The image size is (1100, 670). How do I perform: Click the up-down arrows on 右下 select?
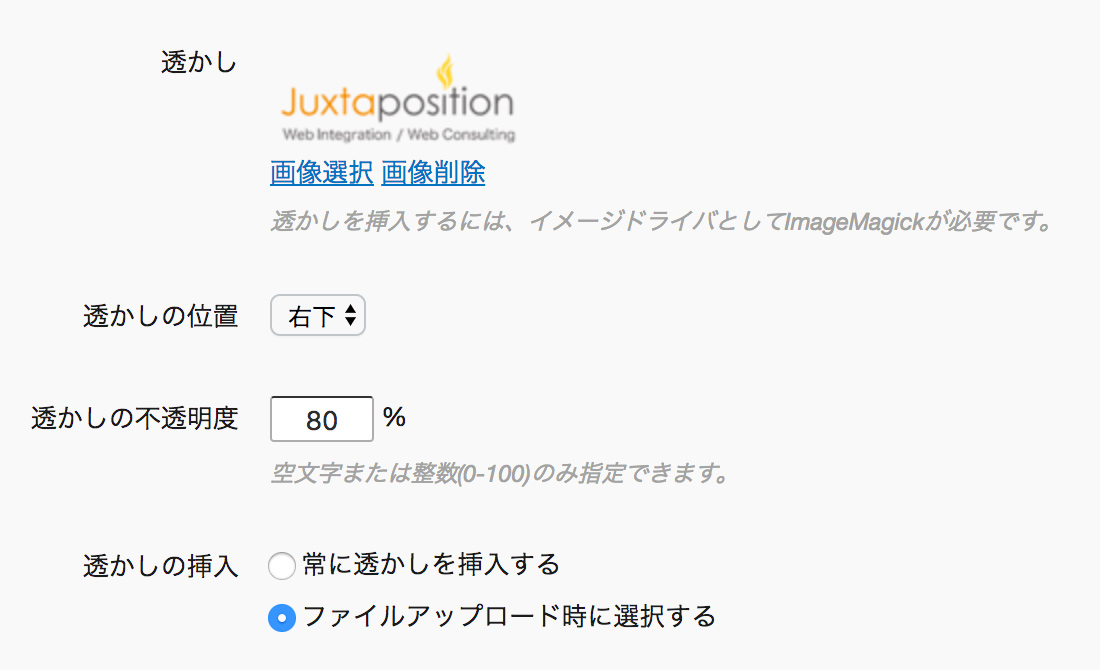tap(351, 316)
